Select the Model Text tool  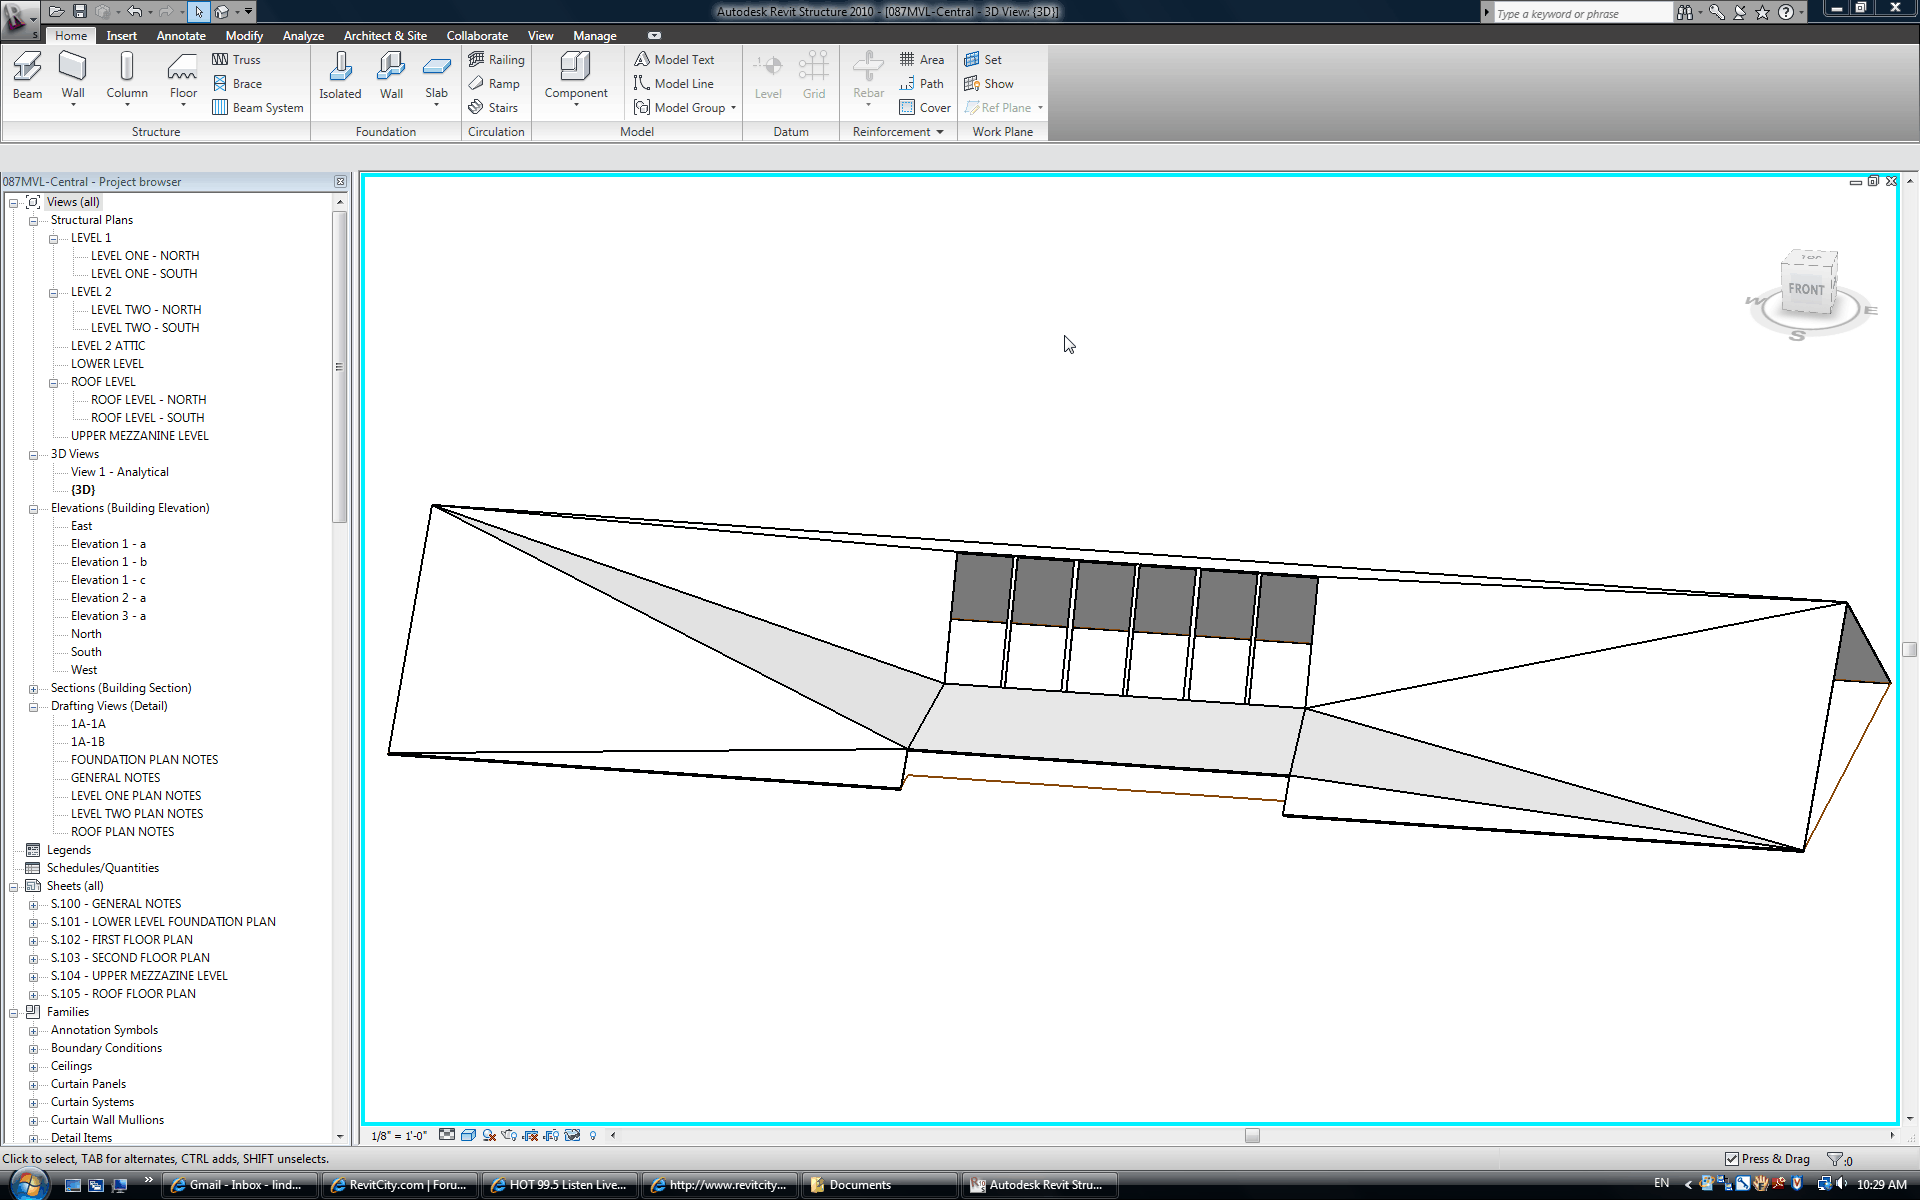pyautogui.click(x=675, y=60)
